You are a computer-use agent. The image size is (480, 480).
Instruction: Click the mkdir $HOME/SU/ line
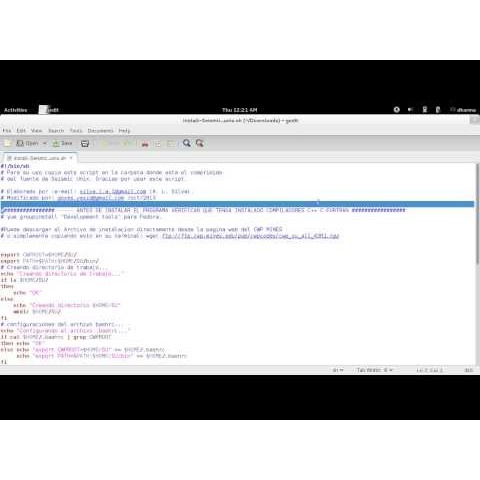click(37, 312)
